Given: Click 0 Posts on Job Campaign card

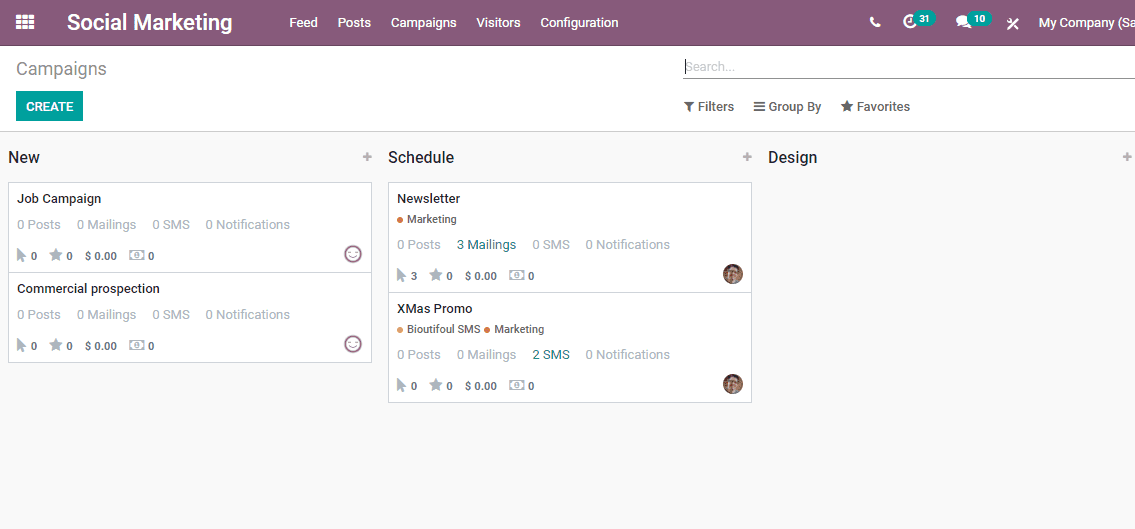Looking at the screenshot, I should [x=39, y=224].
